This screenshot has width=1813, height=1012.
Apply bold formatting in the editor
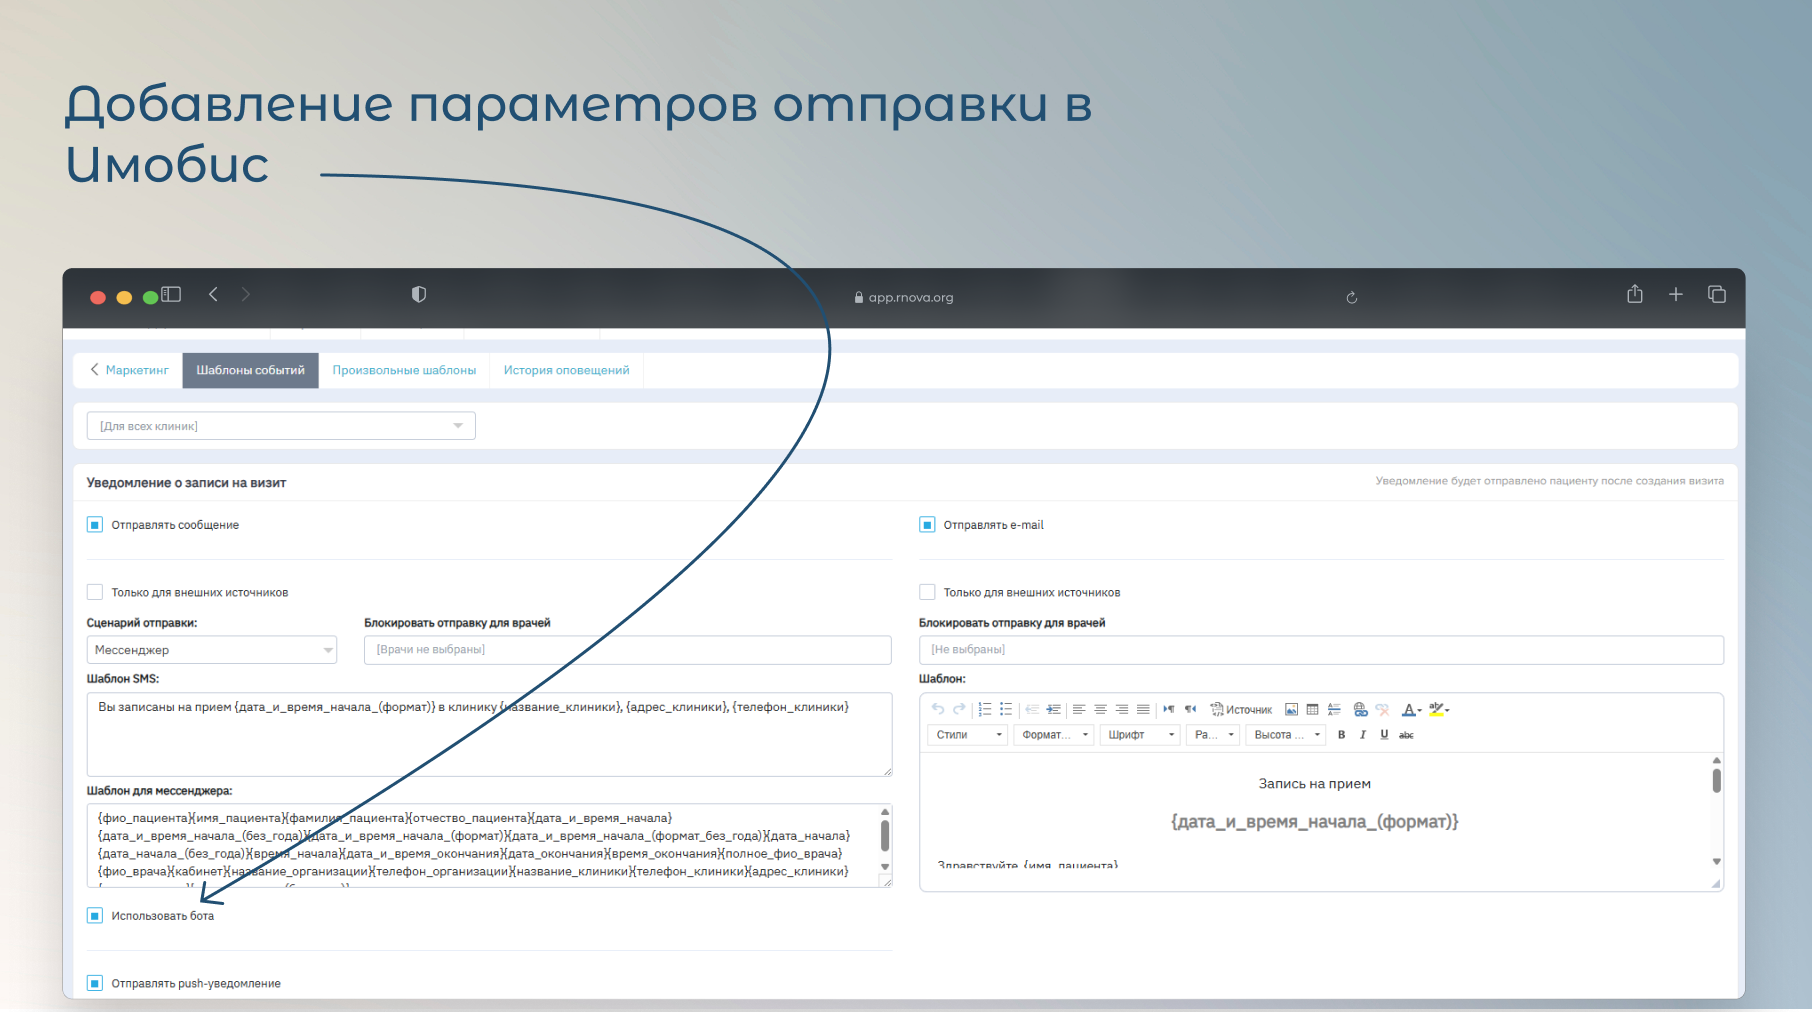click(1341, 735)
